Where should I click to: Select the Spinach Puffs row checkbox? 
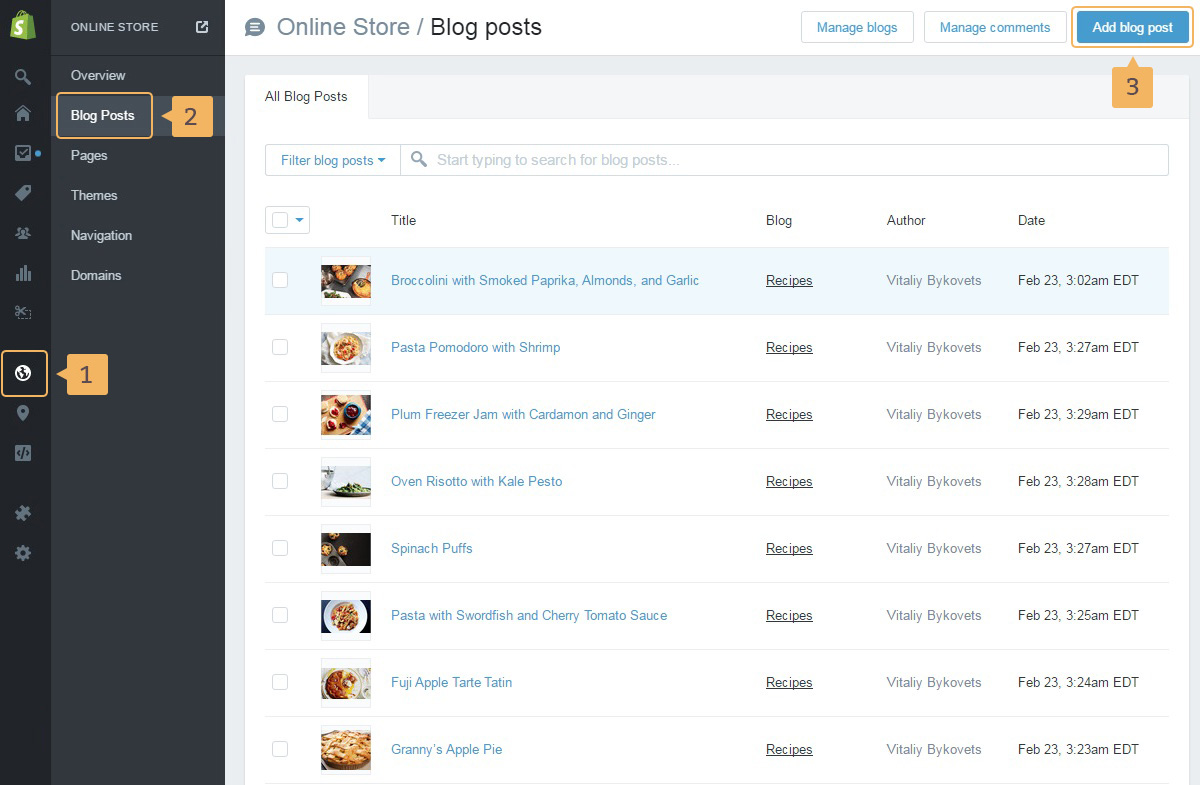(x=280, y=548)
